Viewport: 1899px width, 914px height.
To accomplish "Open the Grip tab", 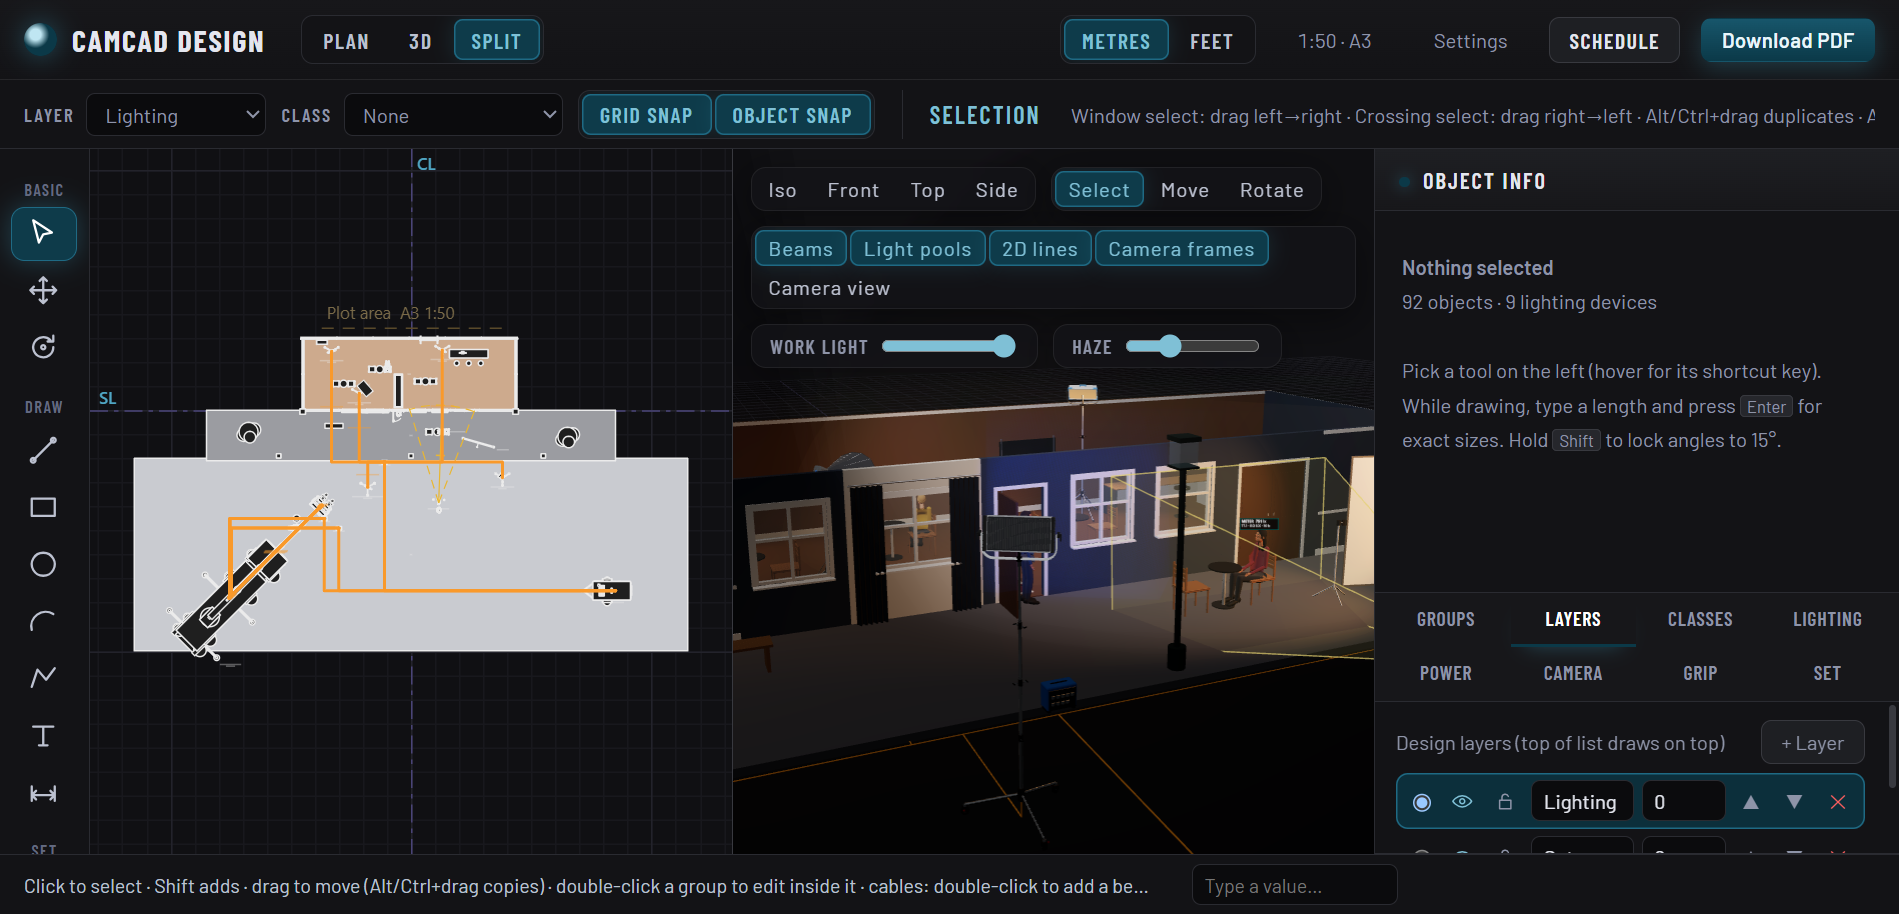I will pyautogui.click(x=1700, y=673).
